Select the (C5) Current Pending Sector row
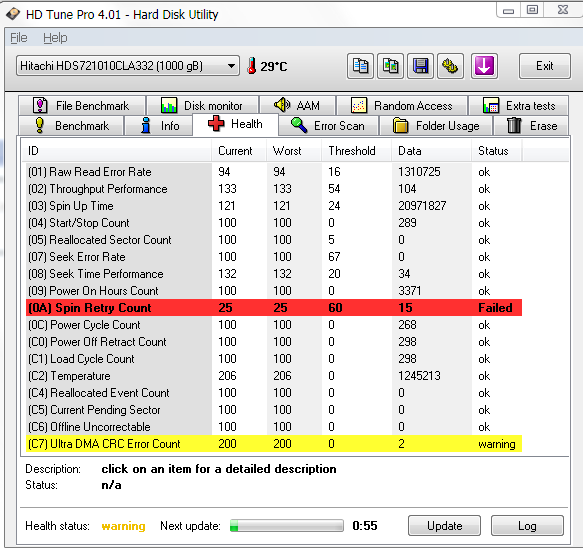583x548 pixels. click(274, 410)
